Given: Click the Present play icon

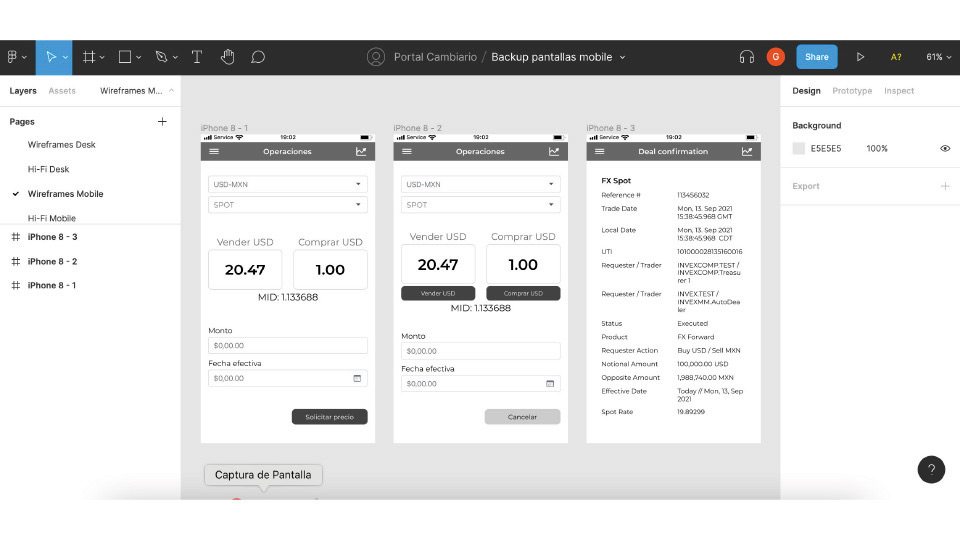Looking at the screenshot, I should point(860,57).
